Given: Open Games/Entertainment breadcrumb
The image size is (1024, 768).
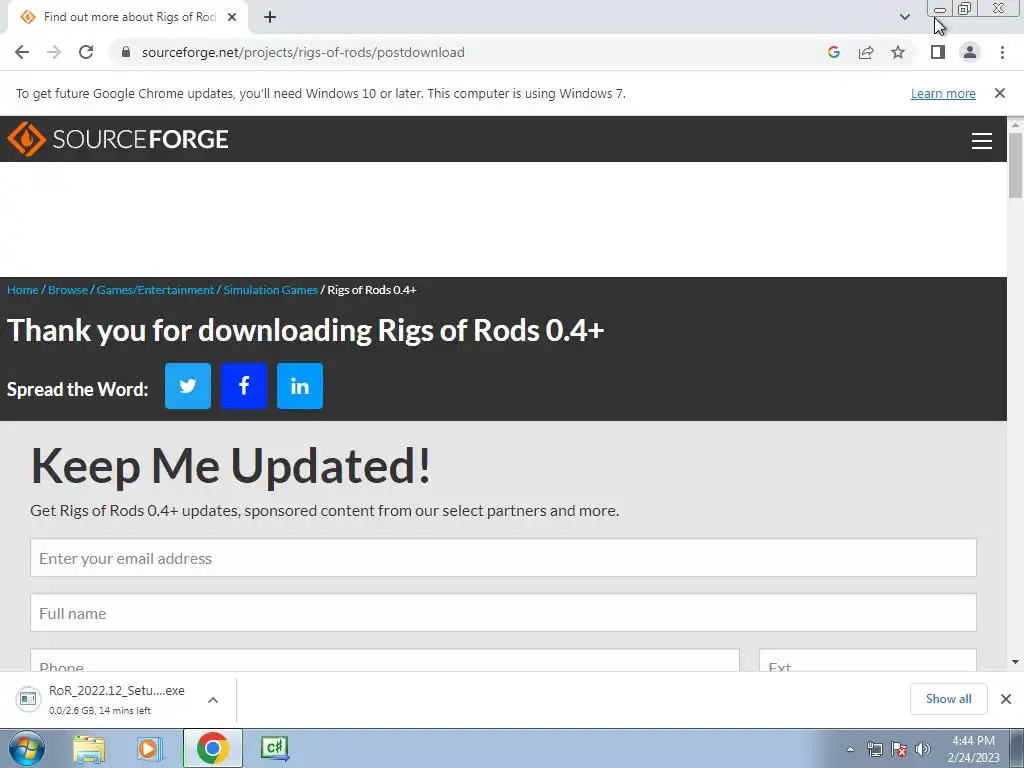Looking at the screenshot, I should [x=155, y=290].
